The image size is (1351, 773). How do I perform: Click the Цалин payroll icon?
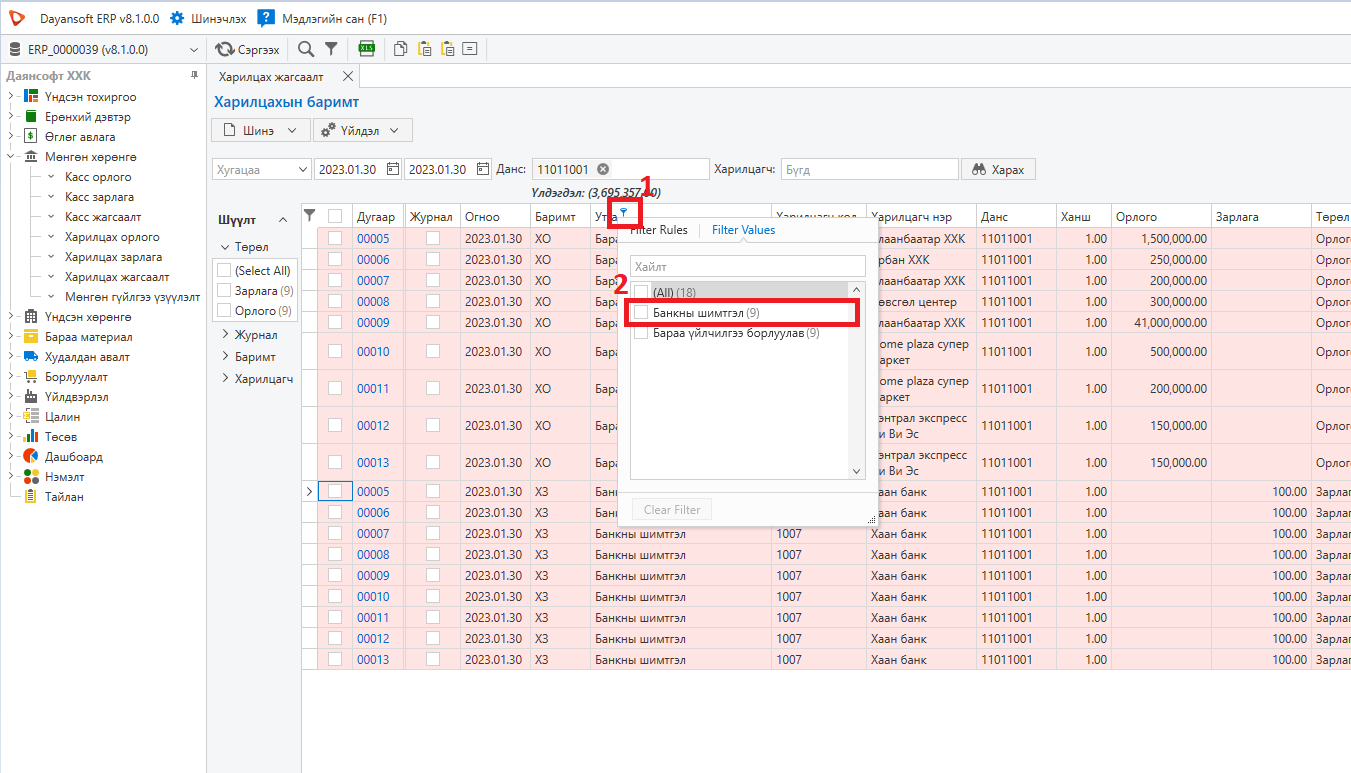(x=31, y=417)
